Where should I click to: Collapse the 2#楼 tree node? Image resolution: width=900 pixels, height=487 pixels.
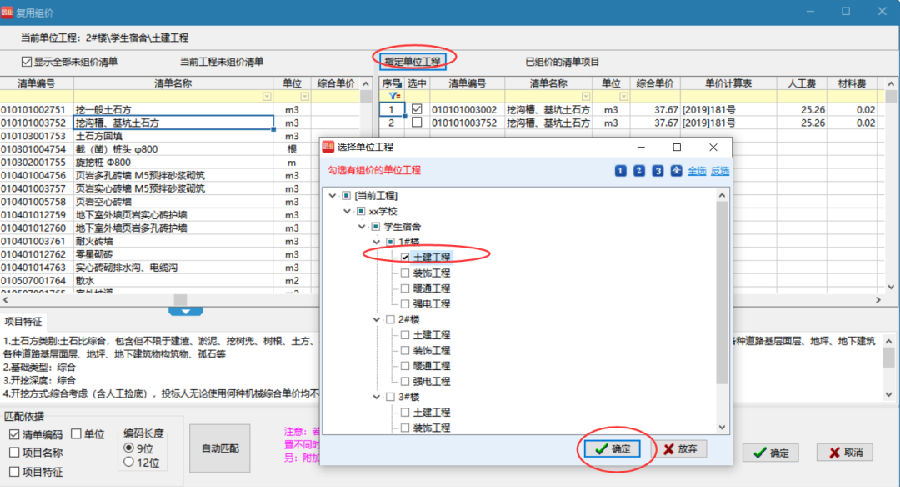pyautogui.click(x=377, y=319)
